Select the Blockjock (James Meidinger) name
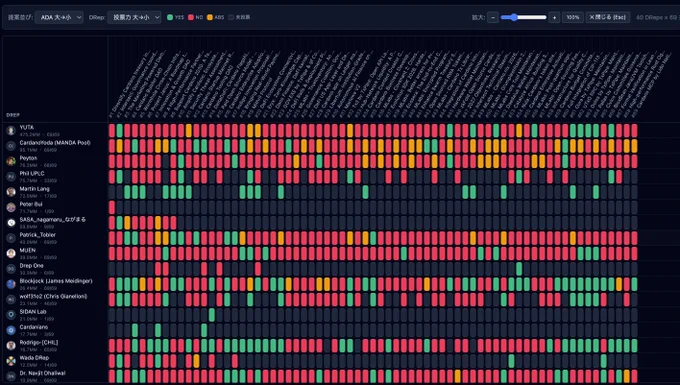 (56, 281)
